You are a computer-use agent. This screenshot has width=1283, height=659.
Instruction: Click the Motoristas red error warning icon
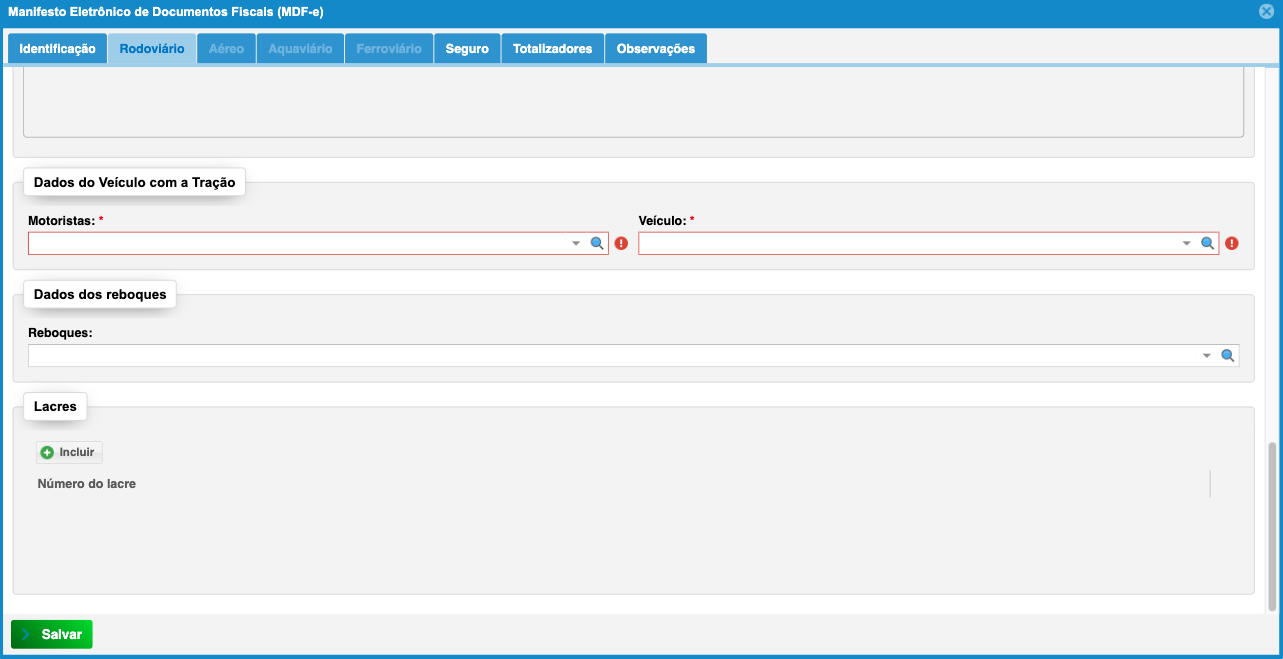click(621, 243)
